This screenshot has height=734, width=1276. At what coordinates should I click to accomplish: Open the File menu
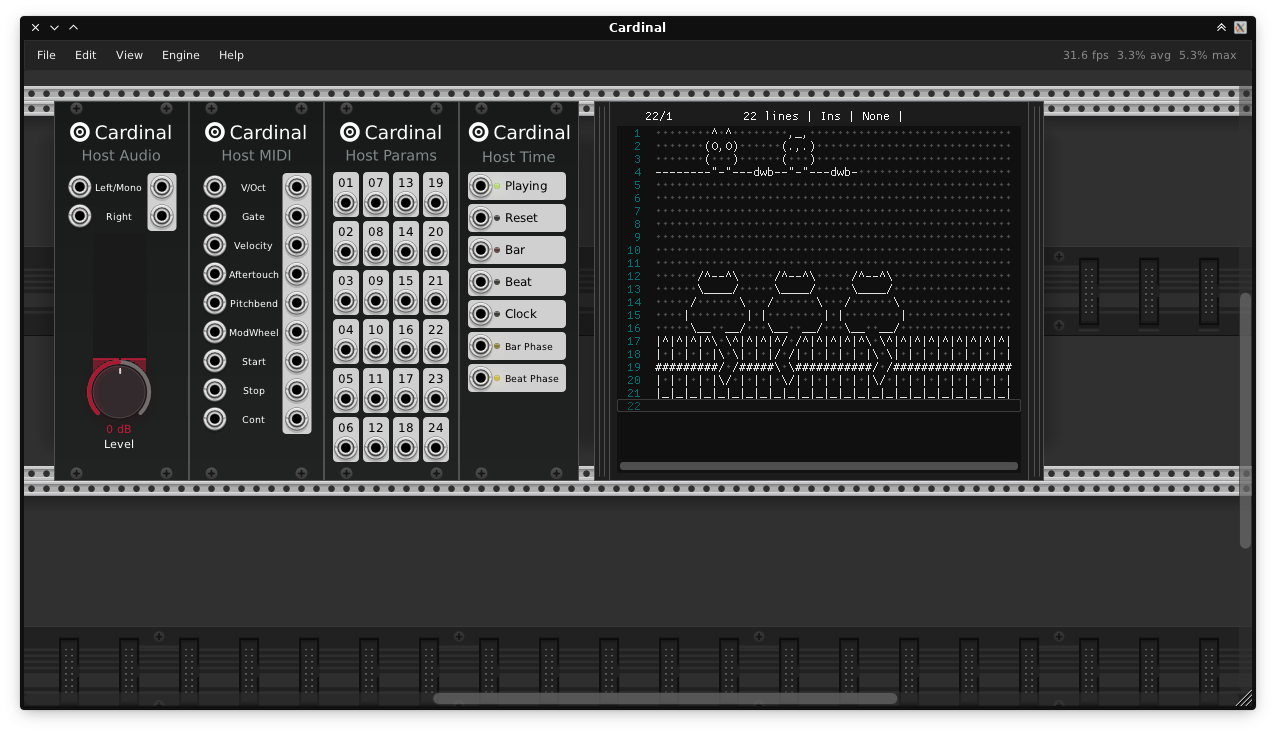[46, 55]
